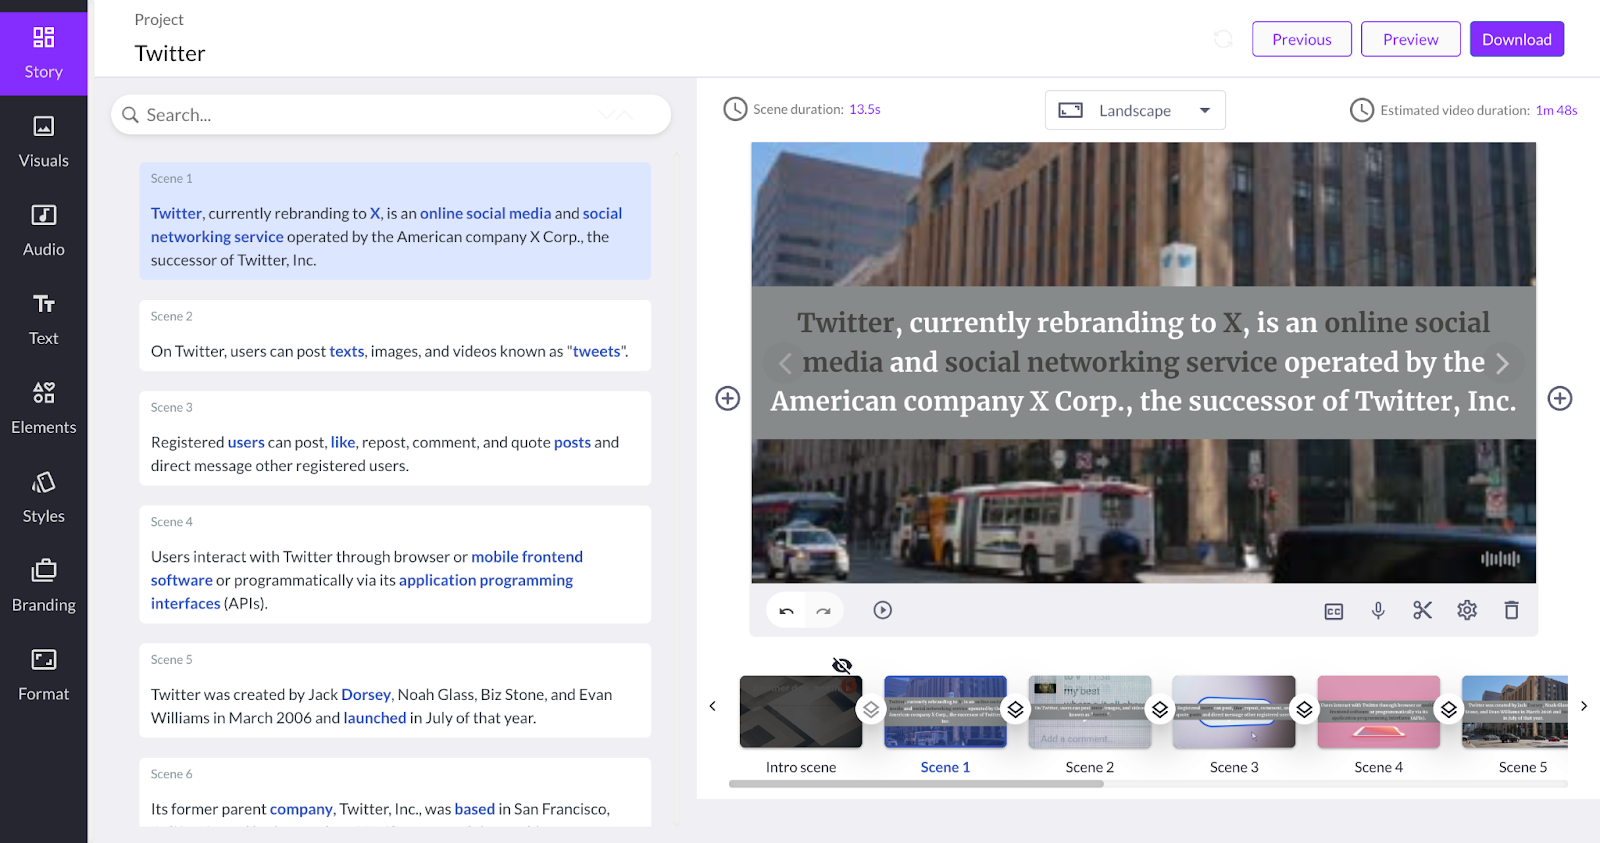1600x843 pixels.
Task: Click the 13.5s scene duration value
Action: pos(865,109)
